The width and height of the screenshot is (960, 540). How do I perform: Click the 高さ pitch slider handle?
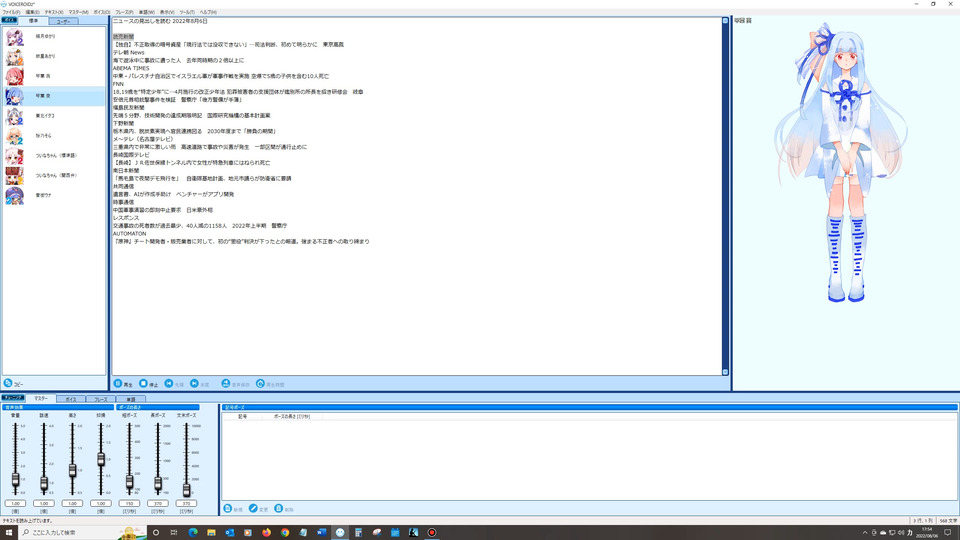(x=72, y=470)
